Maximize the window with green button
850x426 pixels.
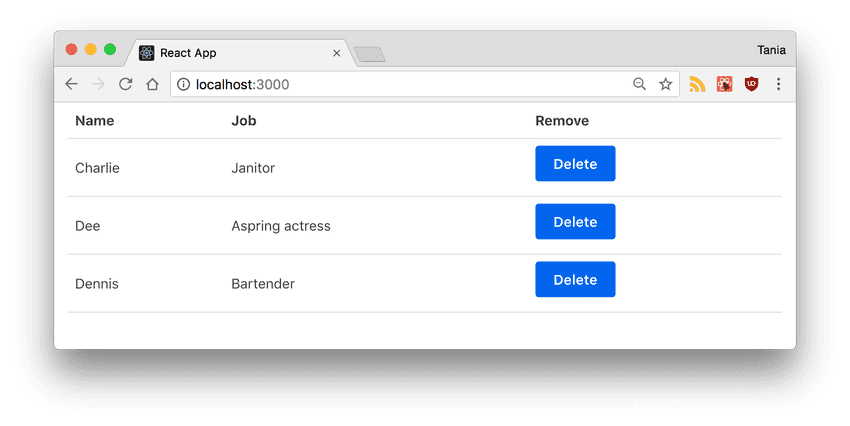coord(110,49)
